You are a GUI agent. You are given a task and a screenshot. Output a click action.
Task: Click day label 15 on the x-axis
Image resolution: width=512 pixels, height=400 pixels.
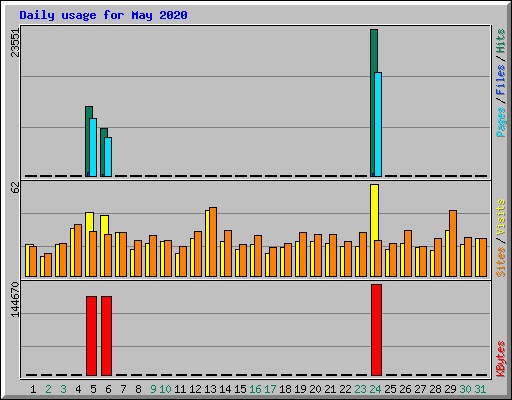pos(240,389)
